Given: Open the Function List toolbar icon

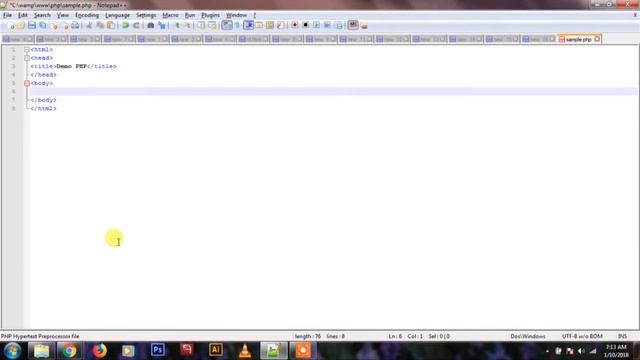Looking at the screenshot, I should (x=280, y=25).
